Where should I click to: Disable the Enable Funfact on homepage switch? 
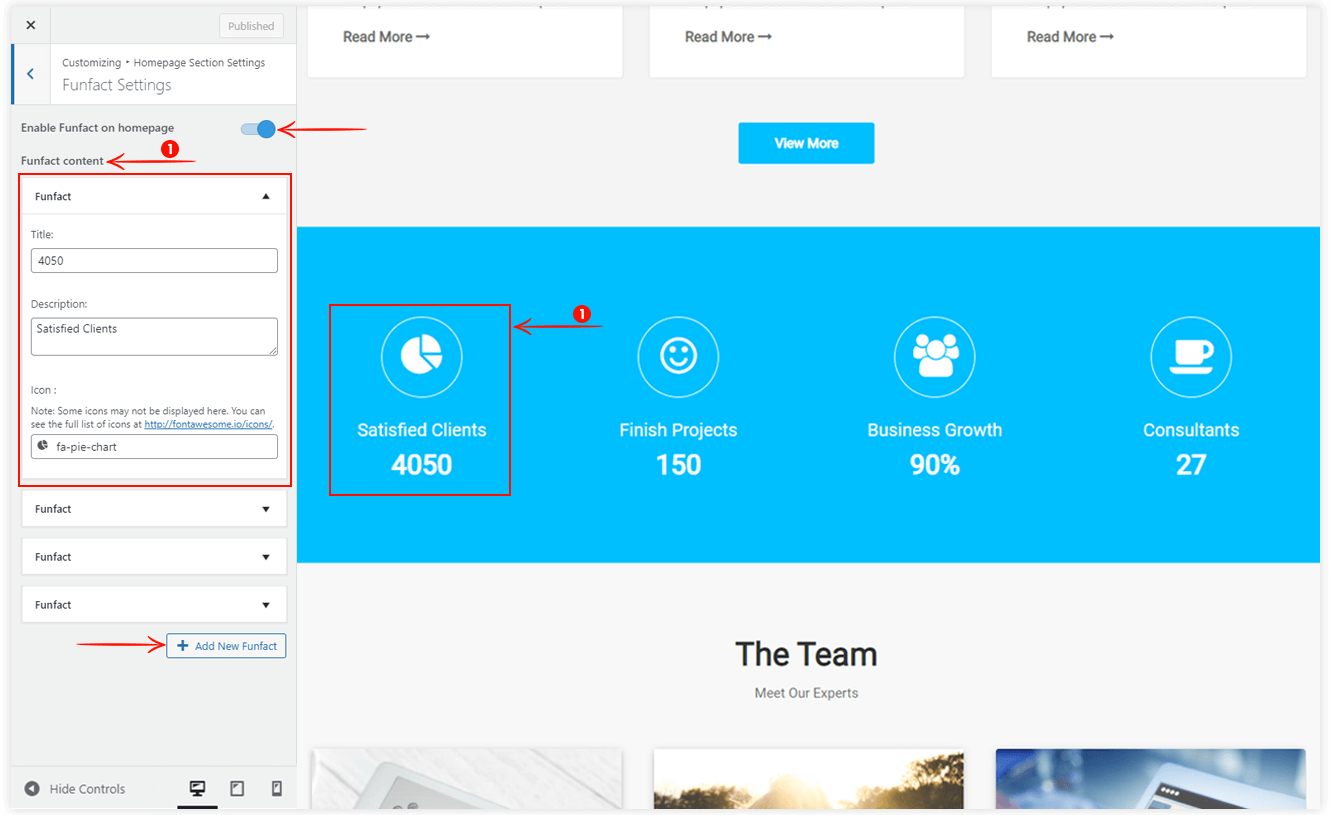[x=258, y=129]
